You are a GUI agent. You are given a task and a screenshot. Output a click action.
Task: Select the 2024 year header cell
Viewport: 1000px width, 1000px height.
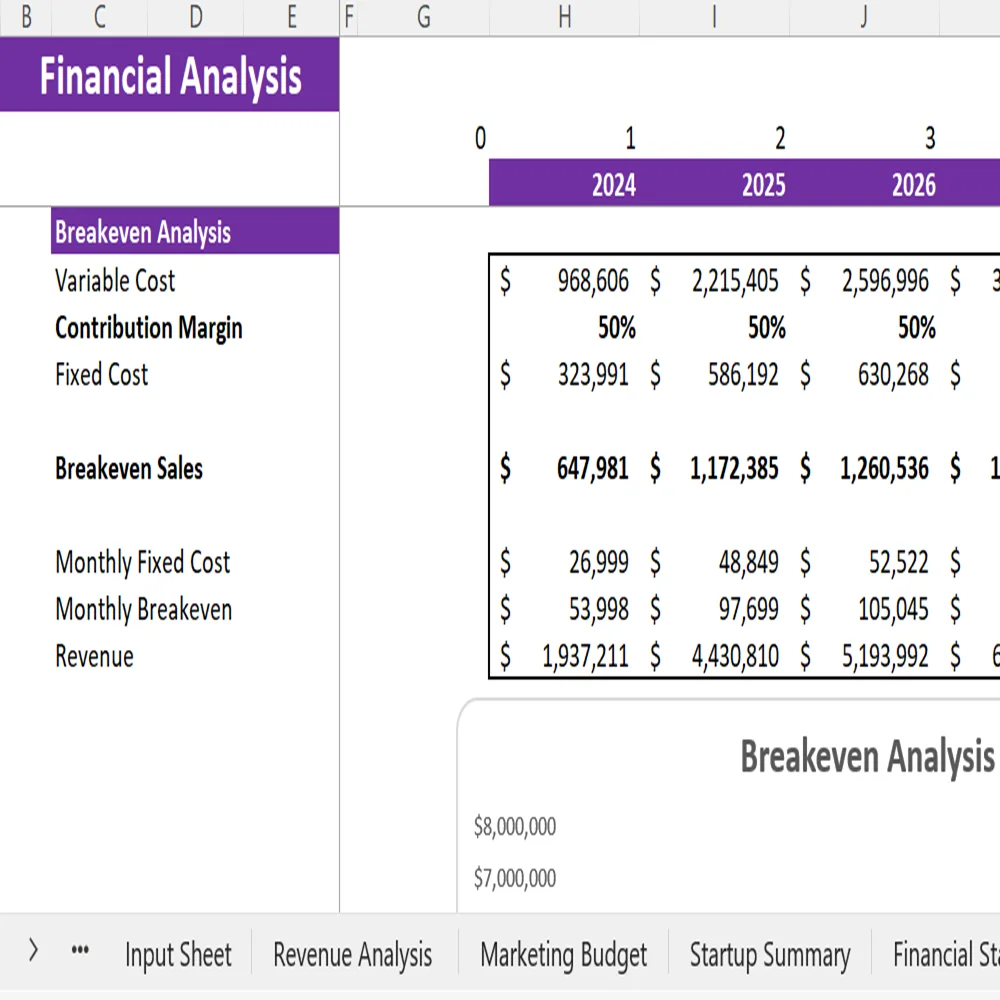pos(614,184)
